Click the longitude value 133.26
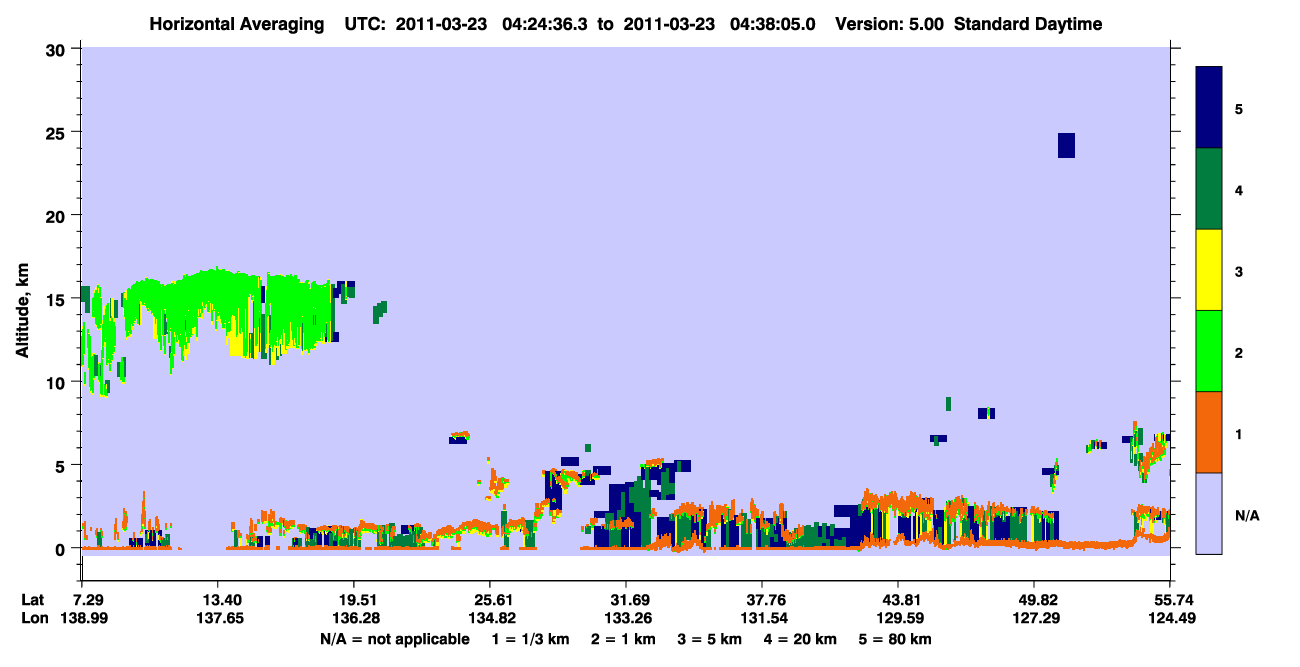Image resolution: width=1300 pixels, height=667 pixels. pyautogui.click(x=626, y=618)
